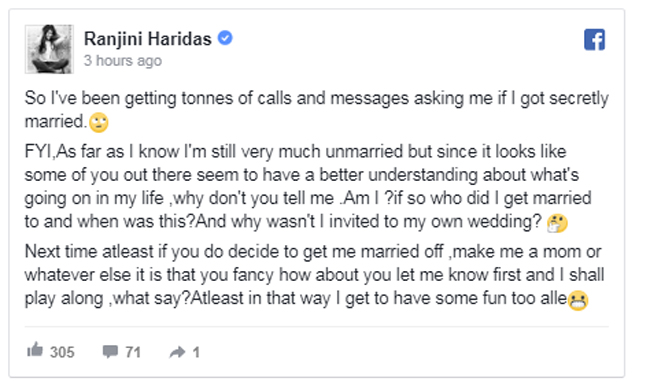Click the eye-roll emoji after 'married.'
This screenshot has width=650, height=389.
pos(99,123)
